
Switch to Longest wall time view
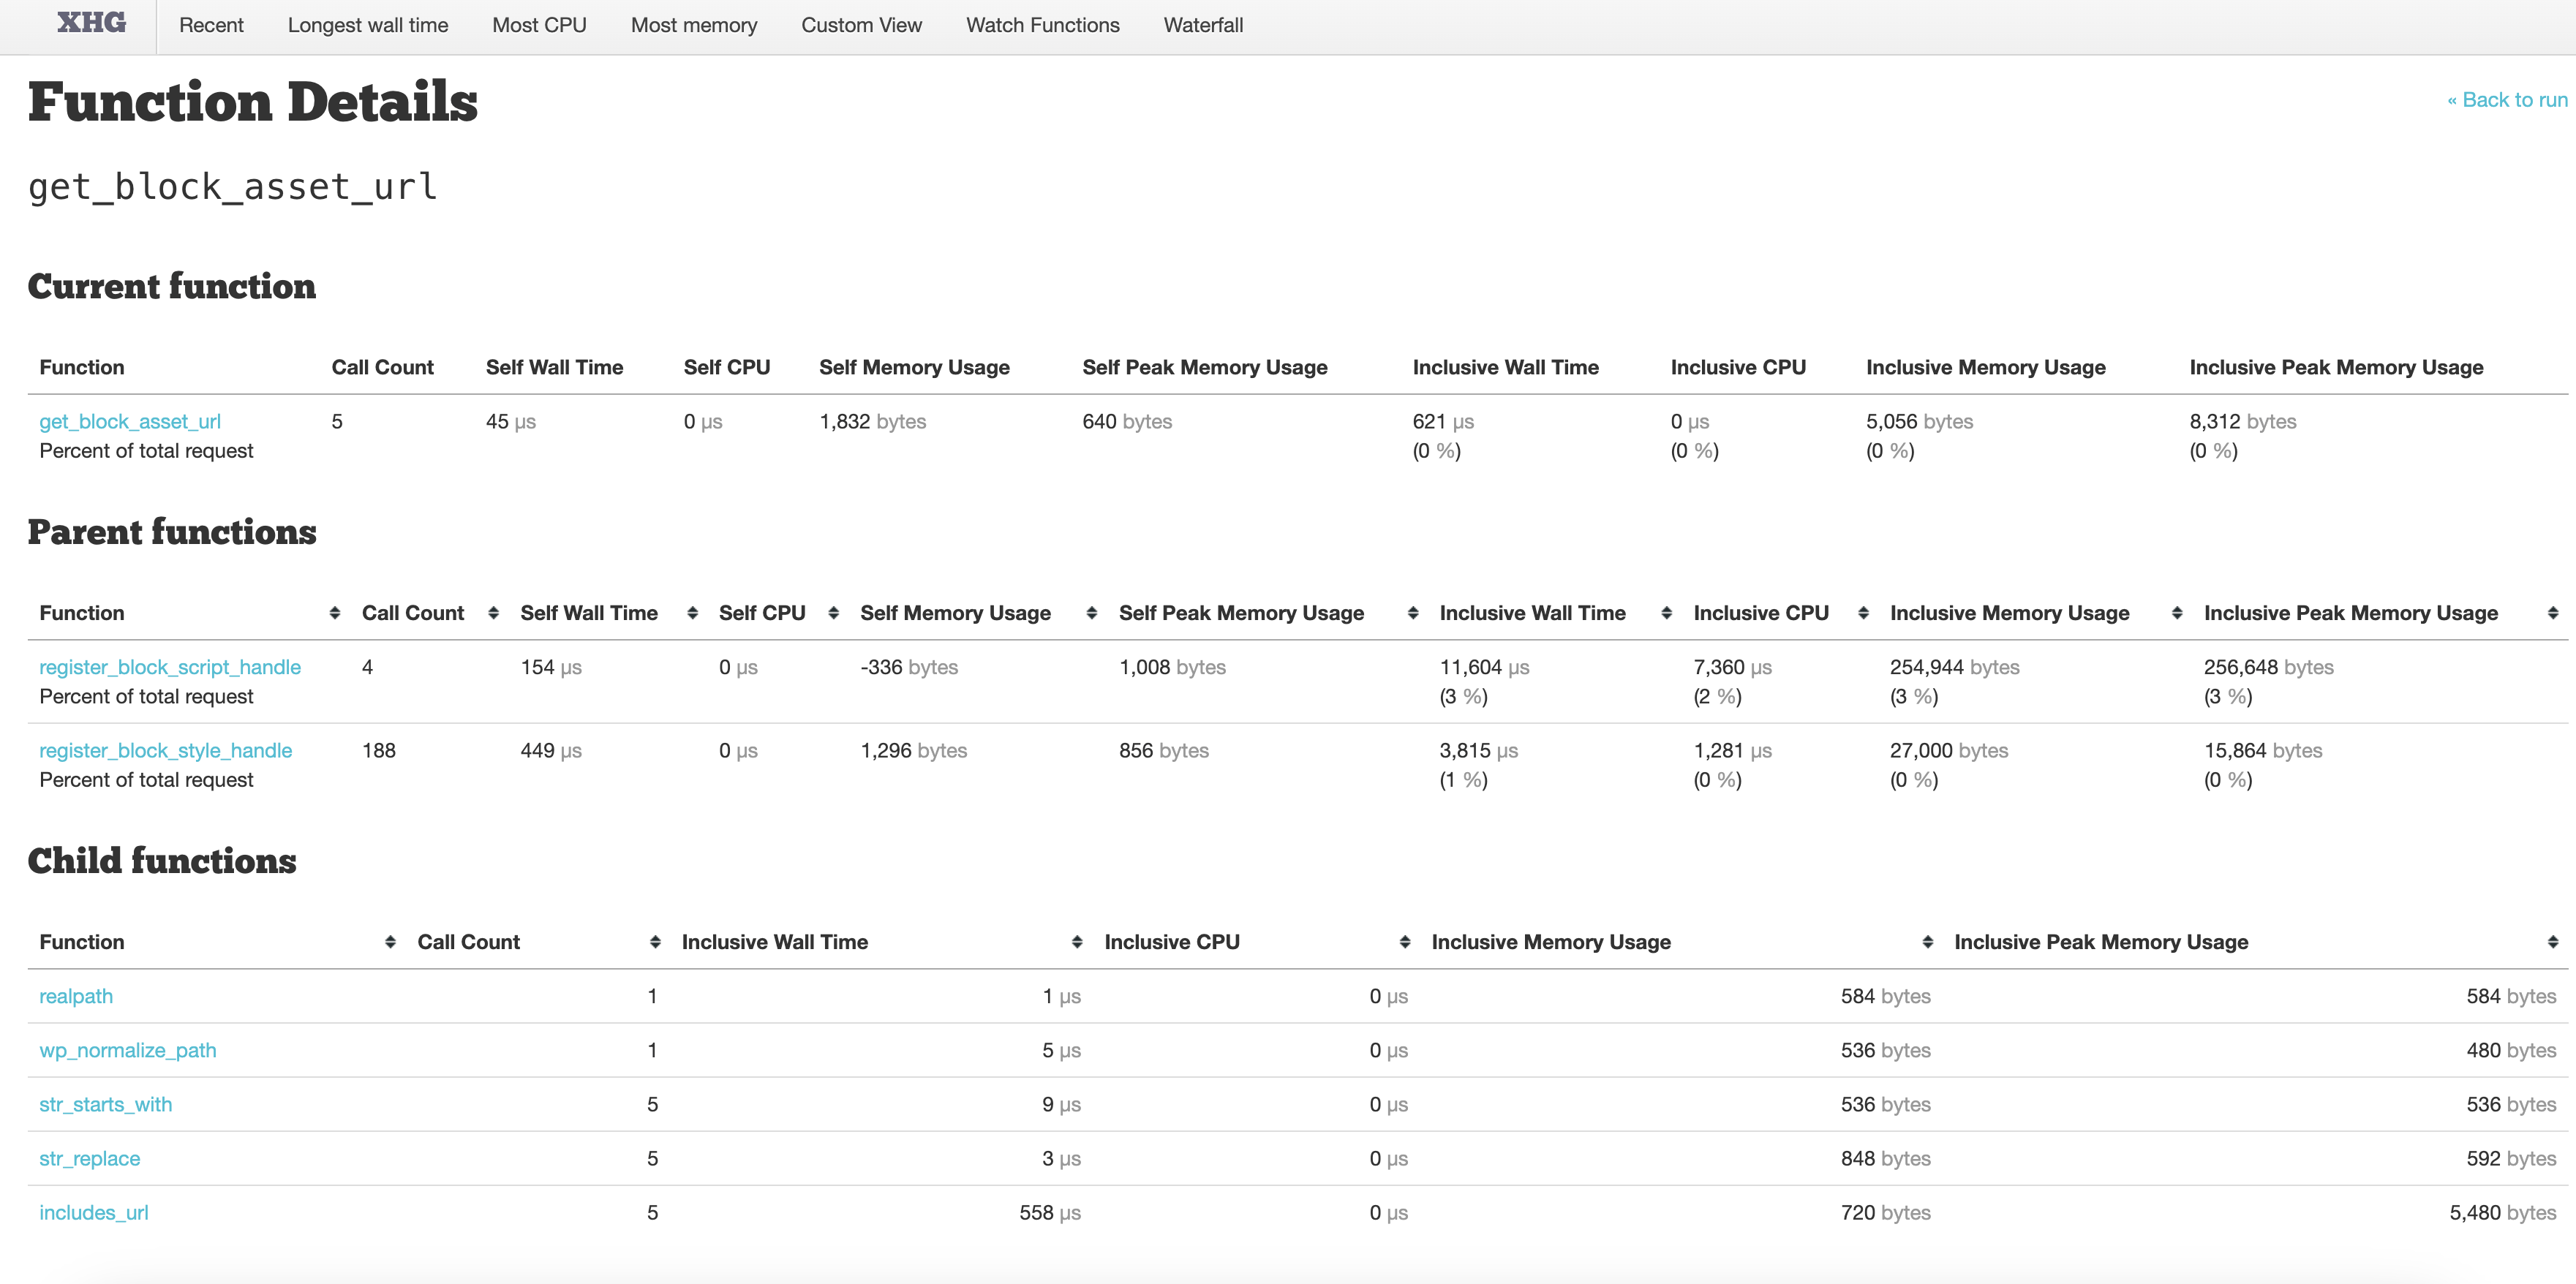click(367, 25)
